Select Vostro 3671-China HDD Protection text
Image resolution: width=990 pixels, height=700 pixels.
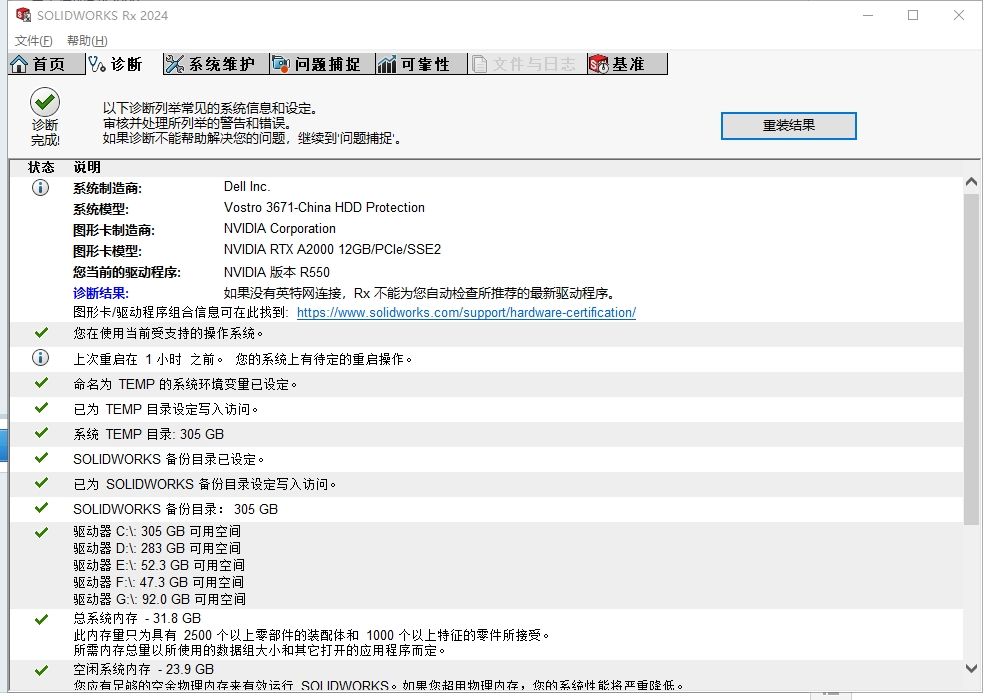pyautogui.click(x=324, y=208)
